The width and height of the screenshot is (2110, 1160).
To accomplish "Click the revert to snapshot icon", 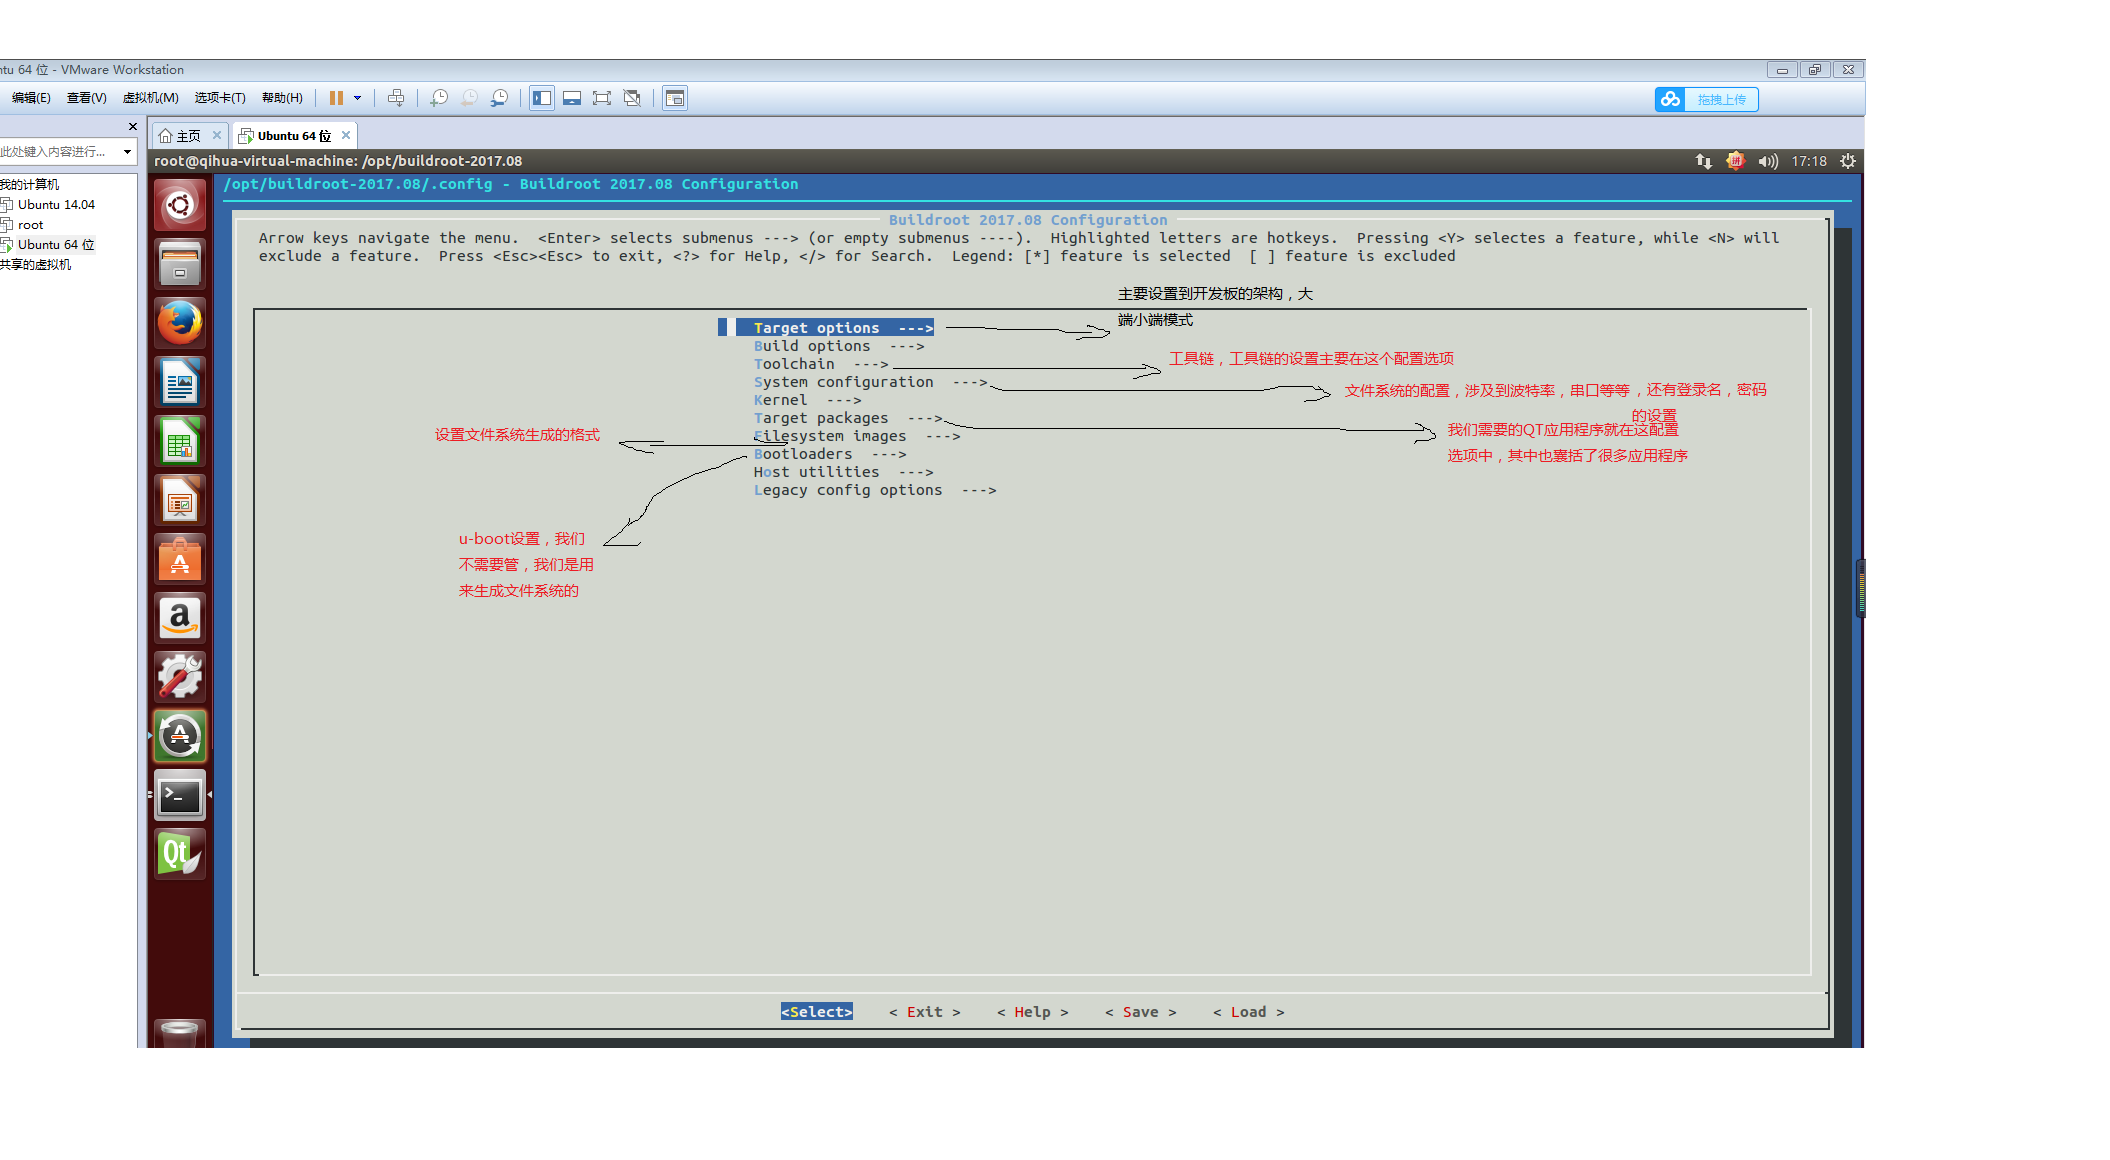I will coord(469,98).
